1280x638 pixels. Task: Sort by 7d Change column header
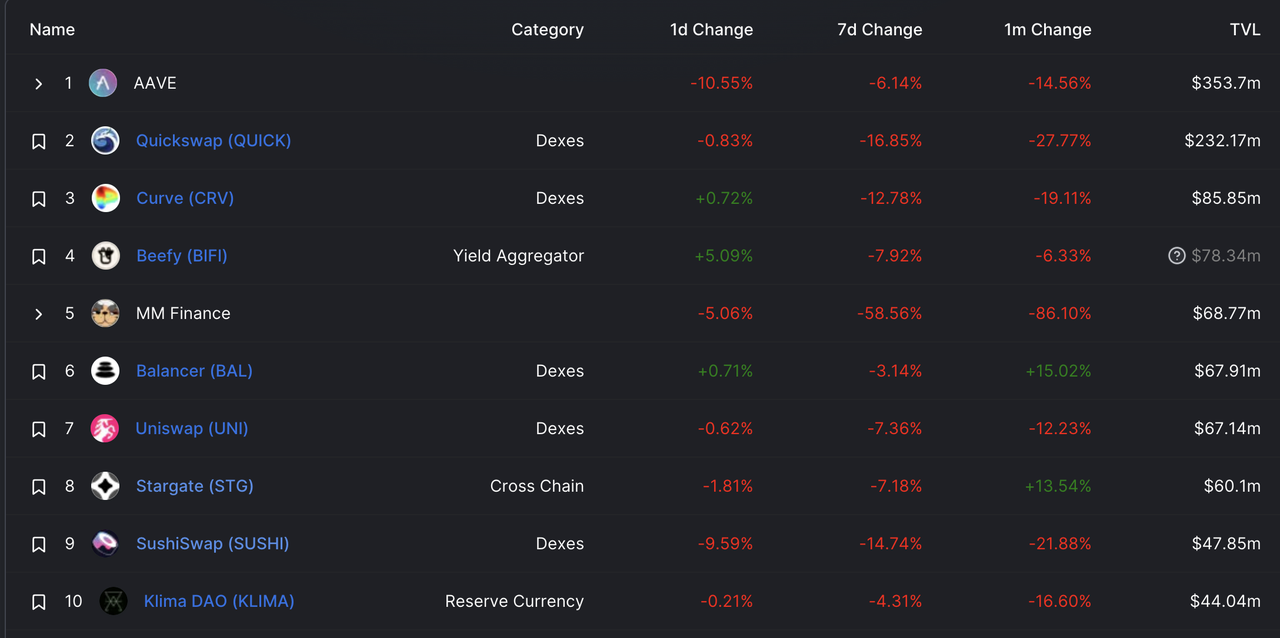879,30
